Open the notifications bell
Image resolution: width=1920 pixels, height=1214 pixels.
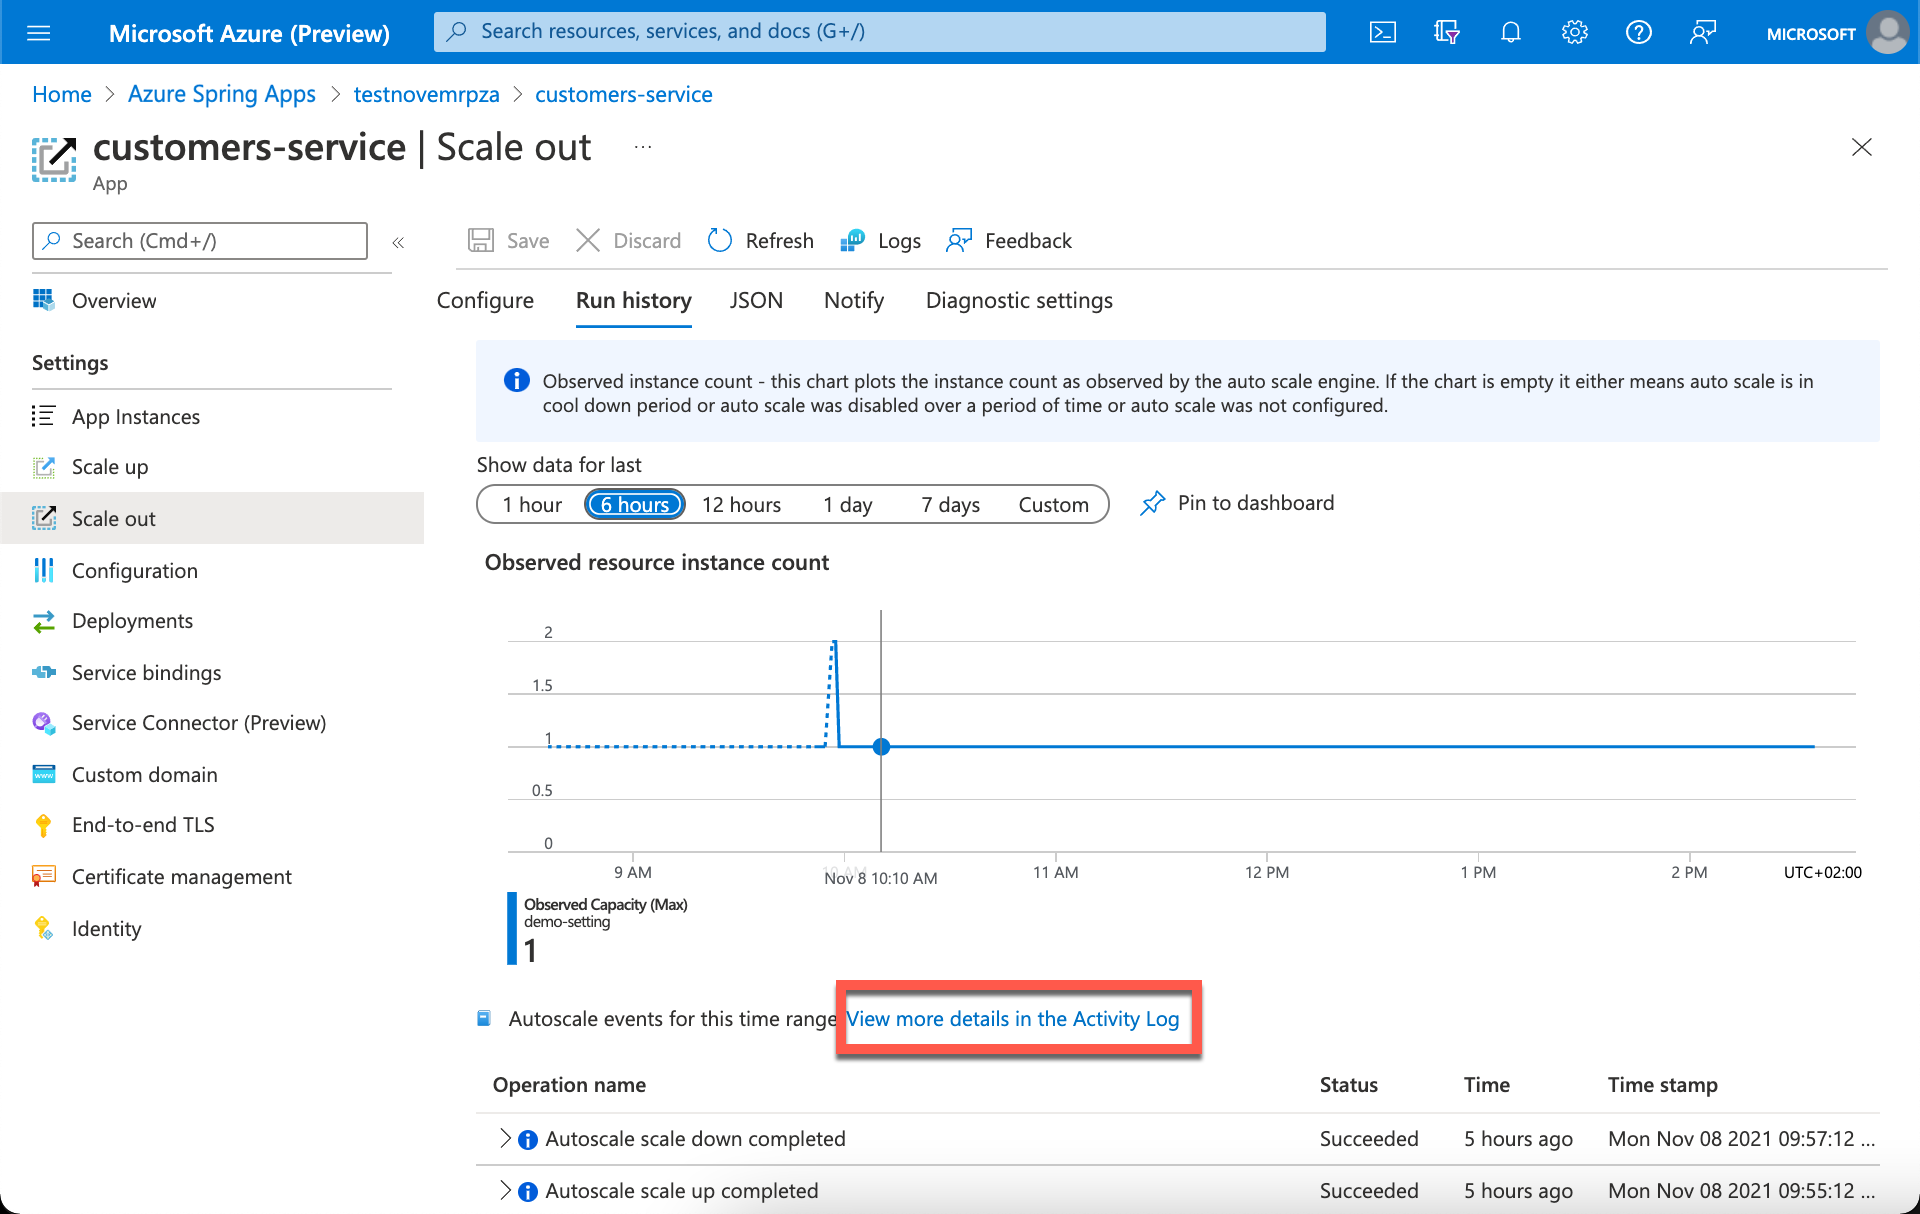[1510, 33]
